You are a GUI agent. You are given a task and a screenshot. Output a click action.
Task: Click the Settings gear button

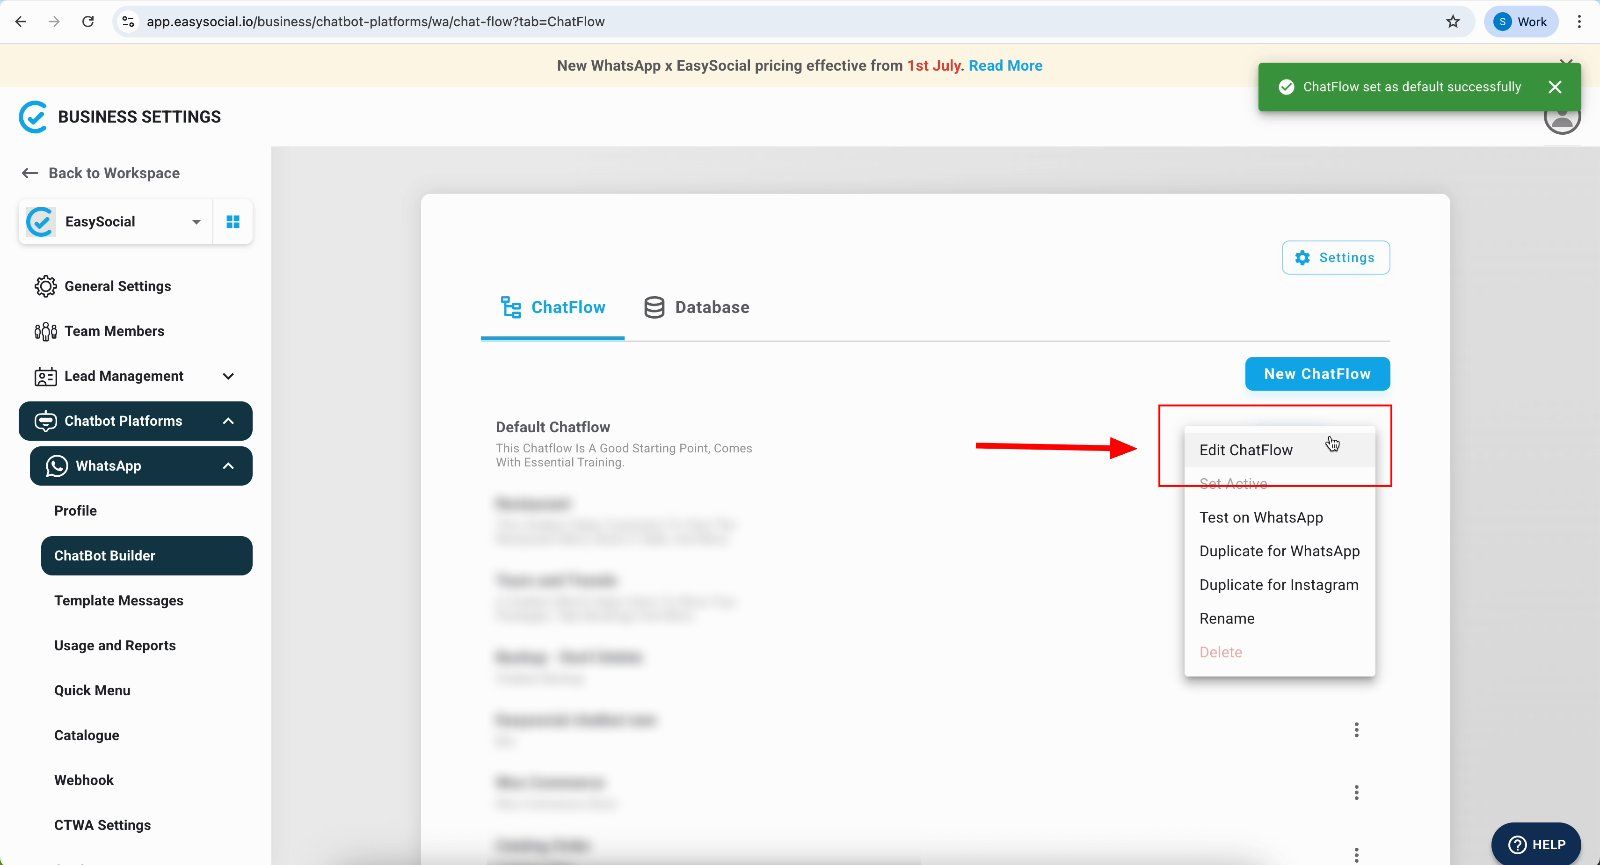tap(1335, 257)
